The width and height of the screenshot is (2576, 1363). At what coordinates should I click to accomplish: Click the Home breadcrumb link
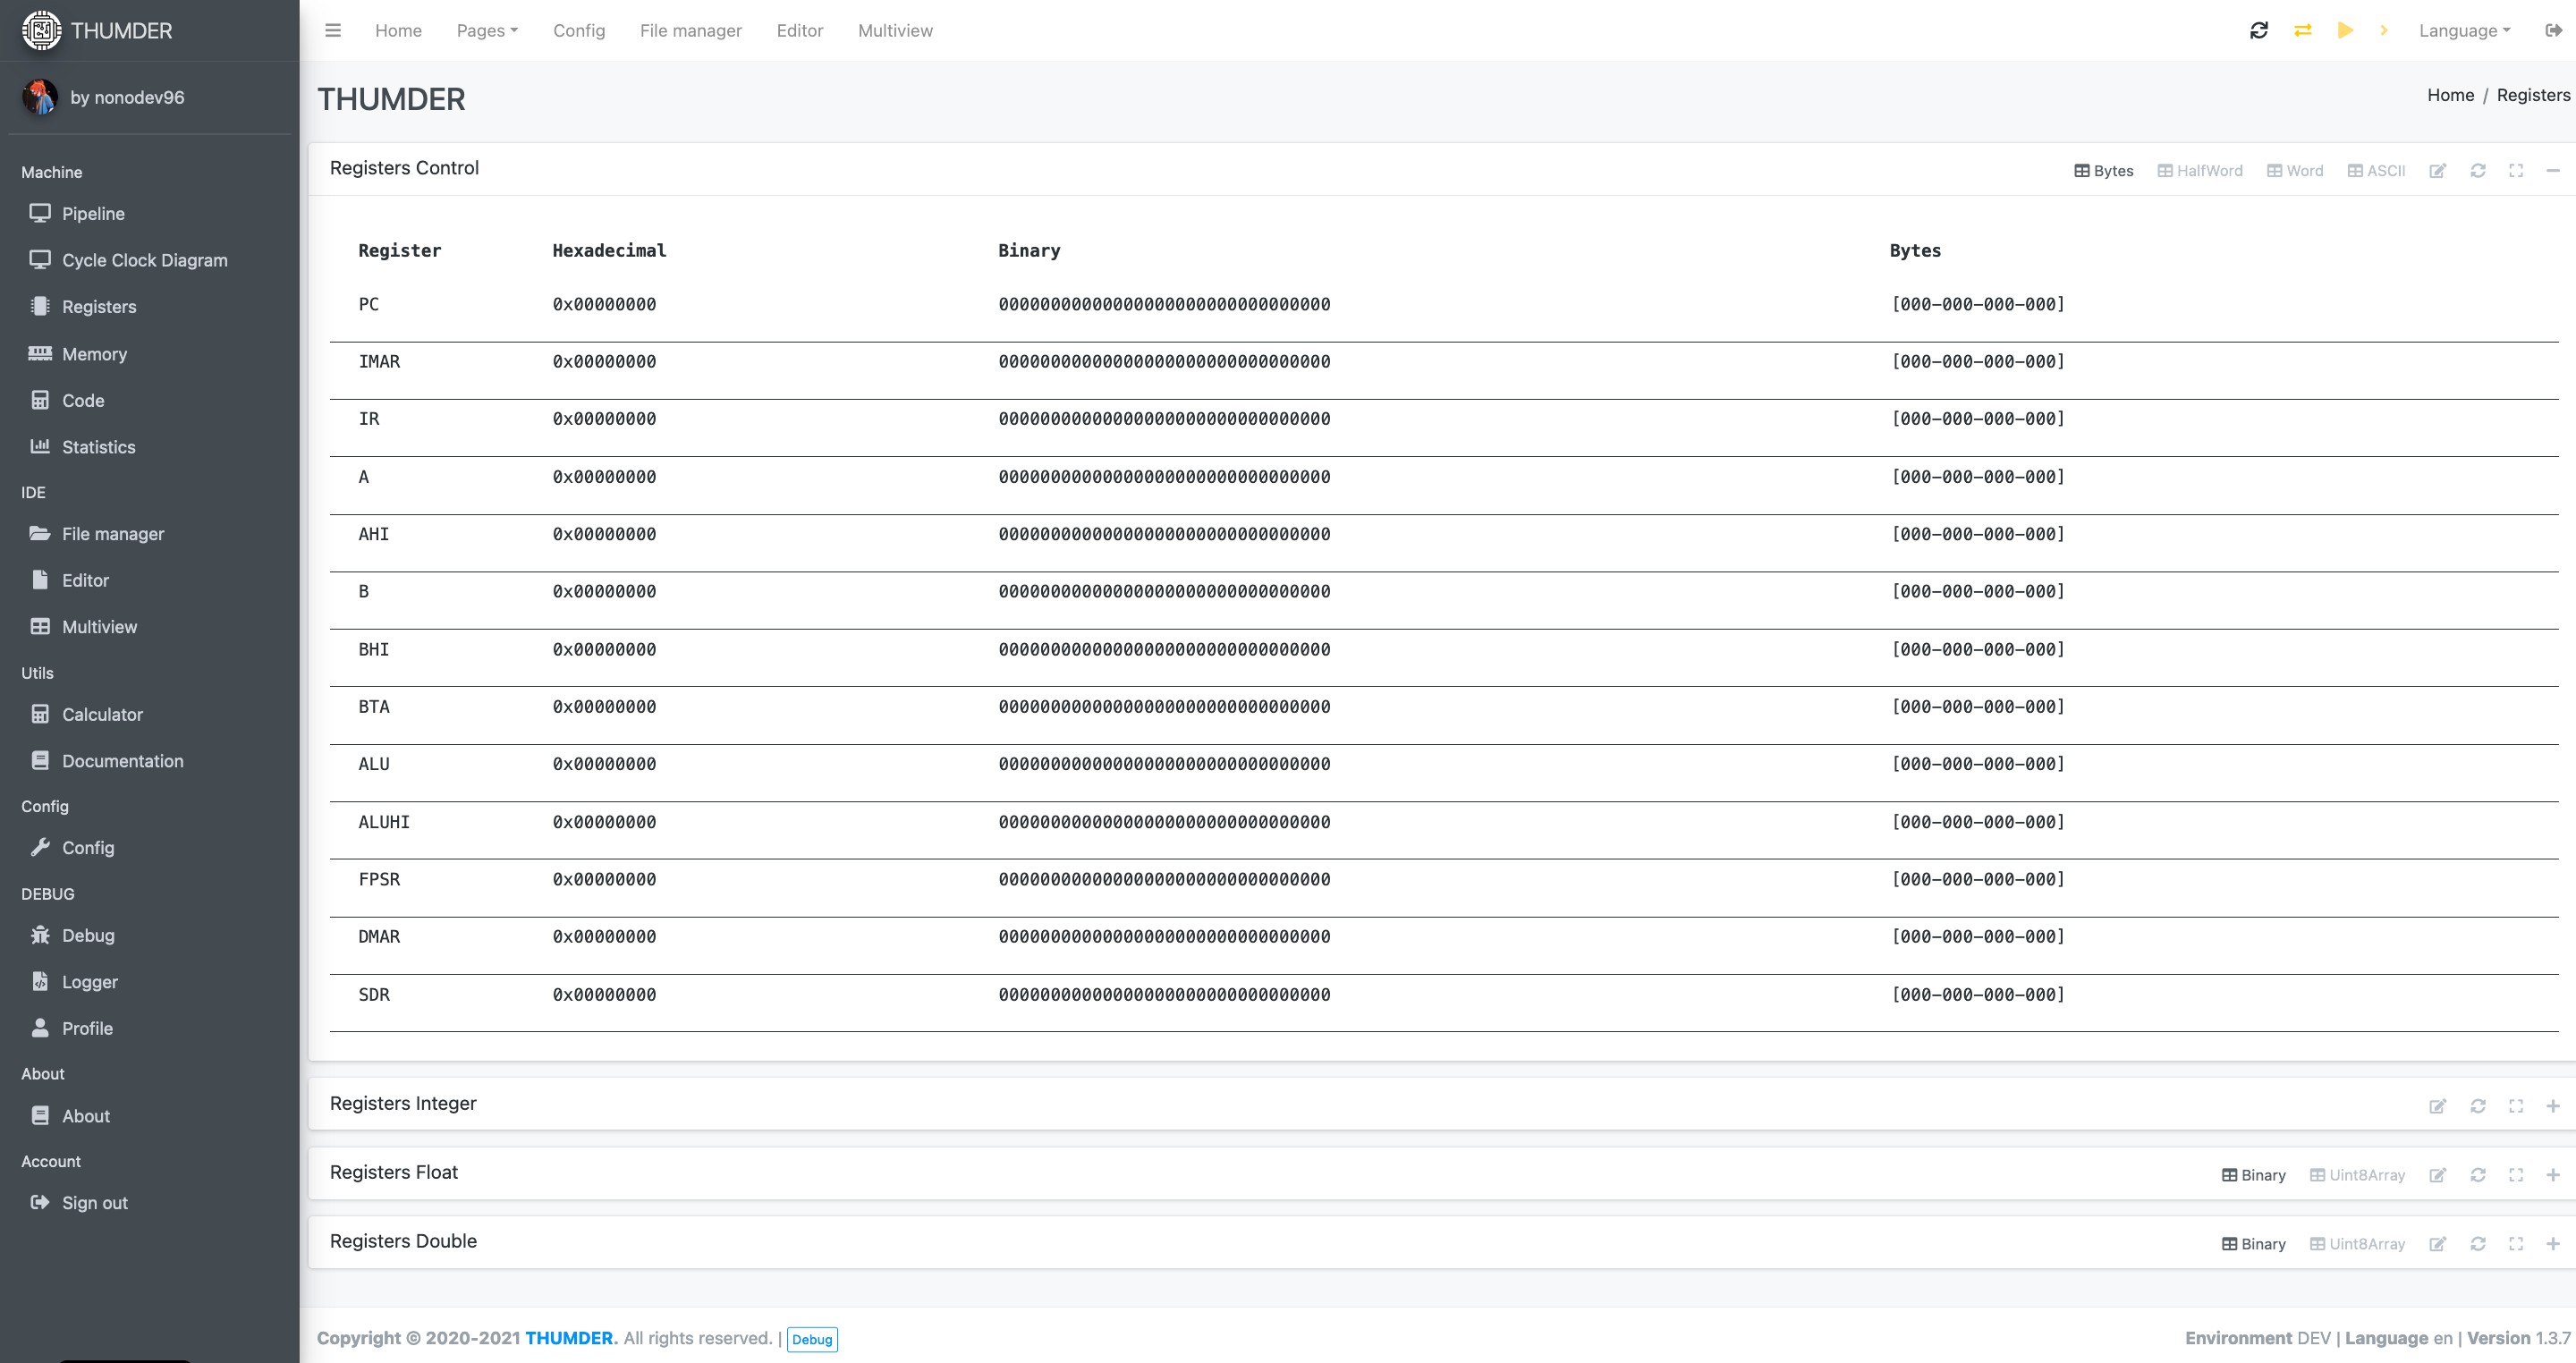(2450, 95)
